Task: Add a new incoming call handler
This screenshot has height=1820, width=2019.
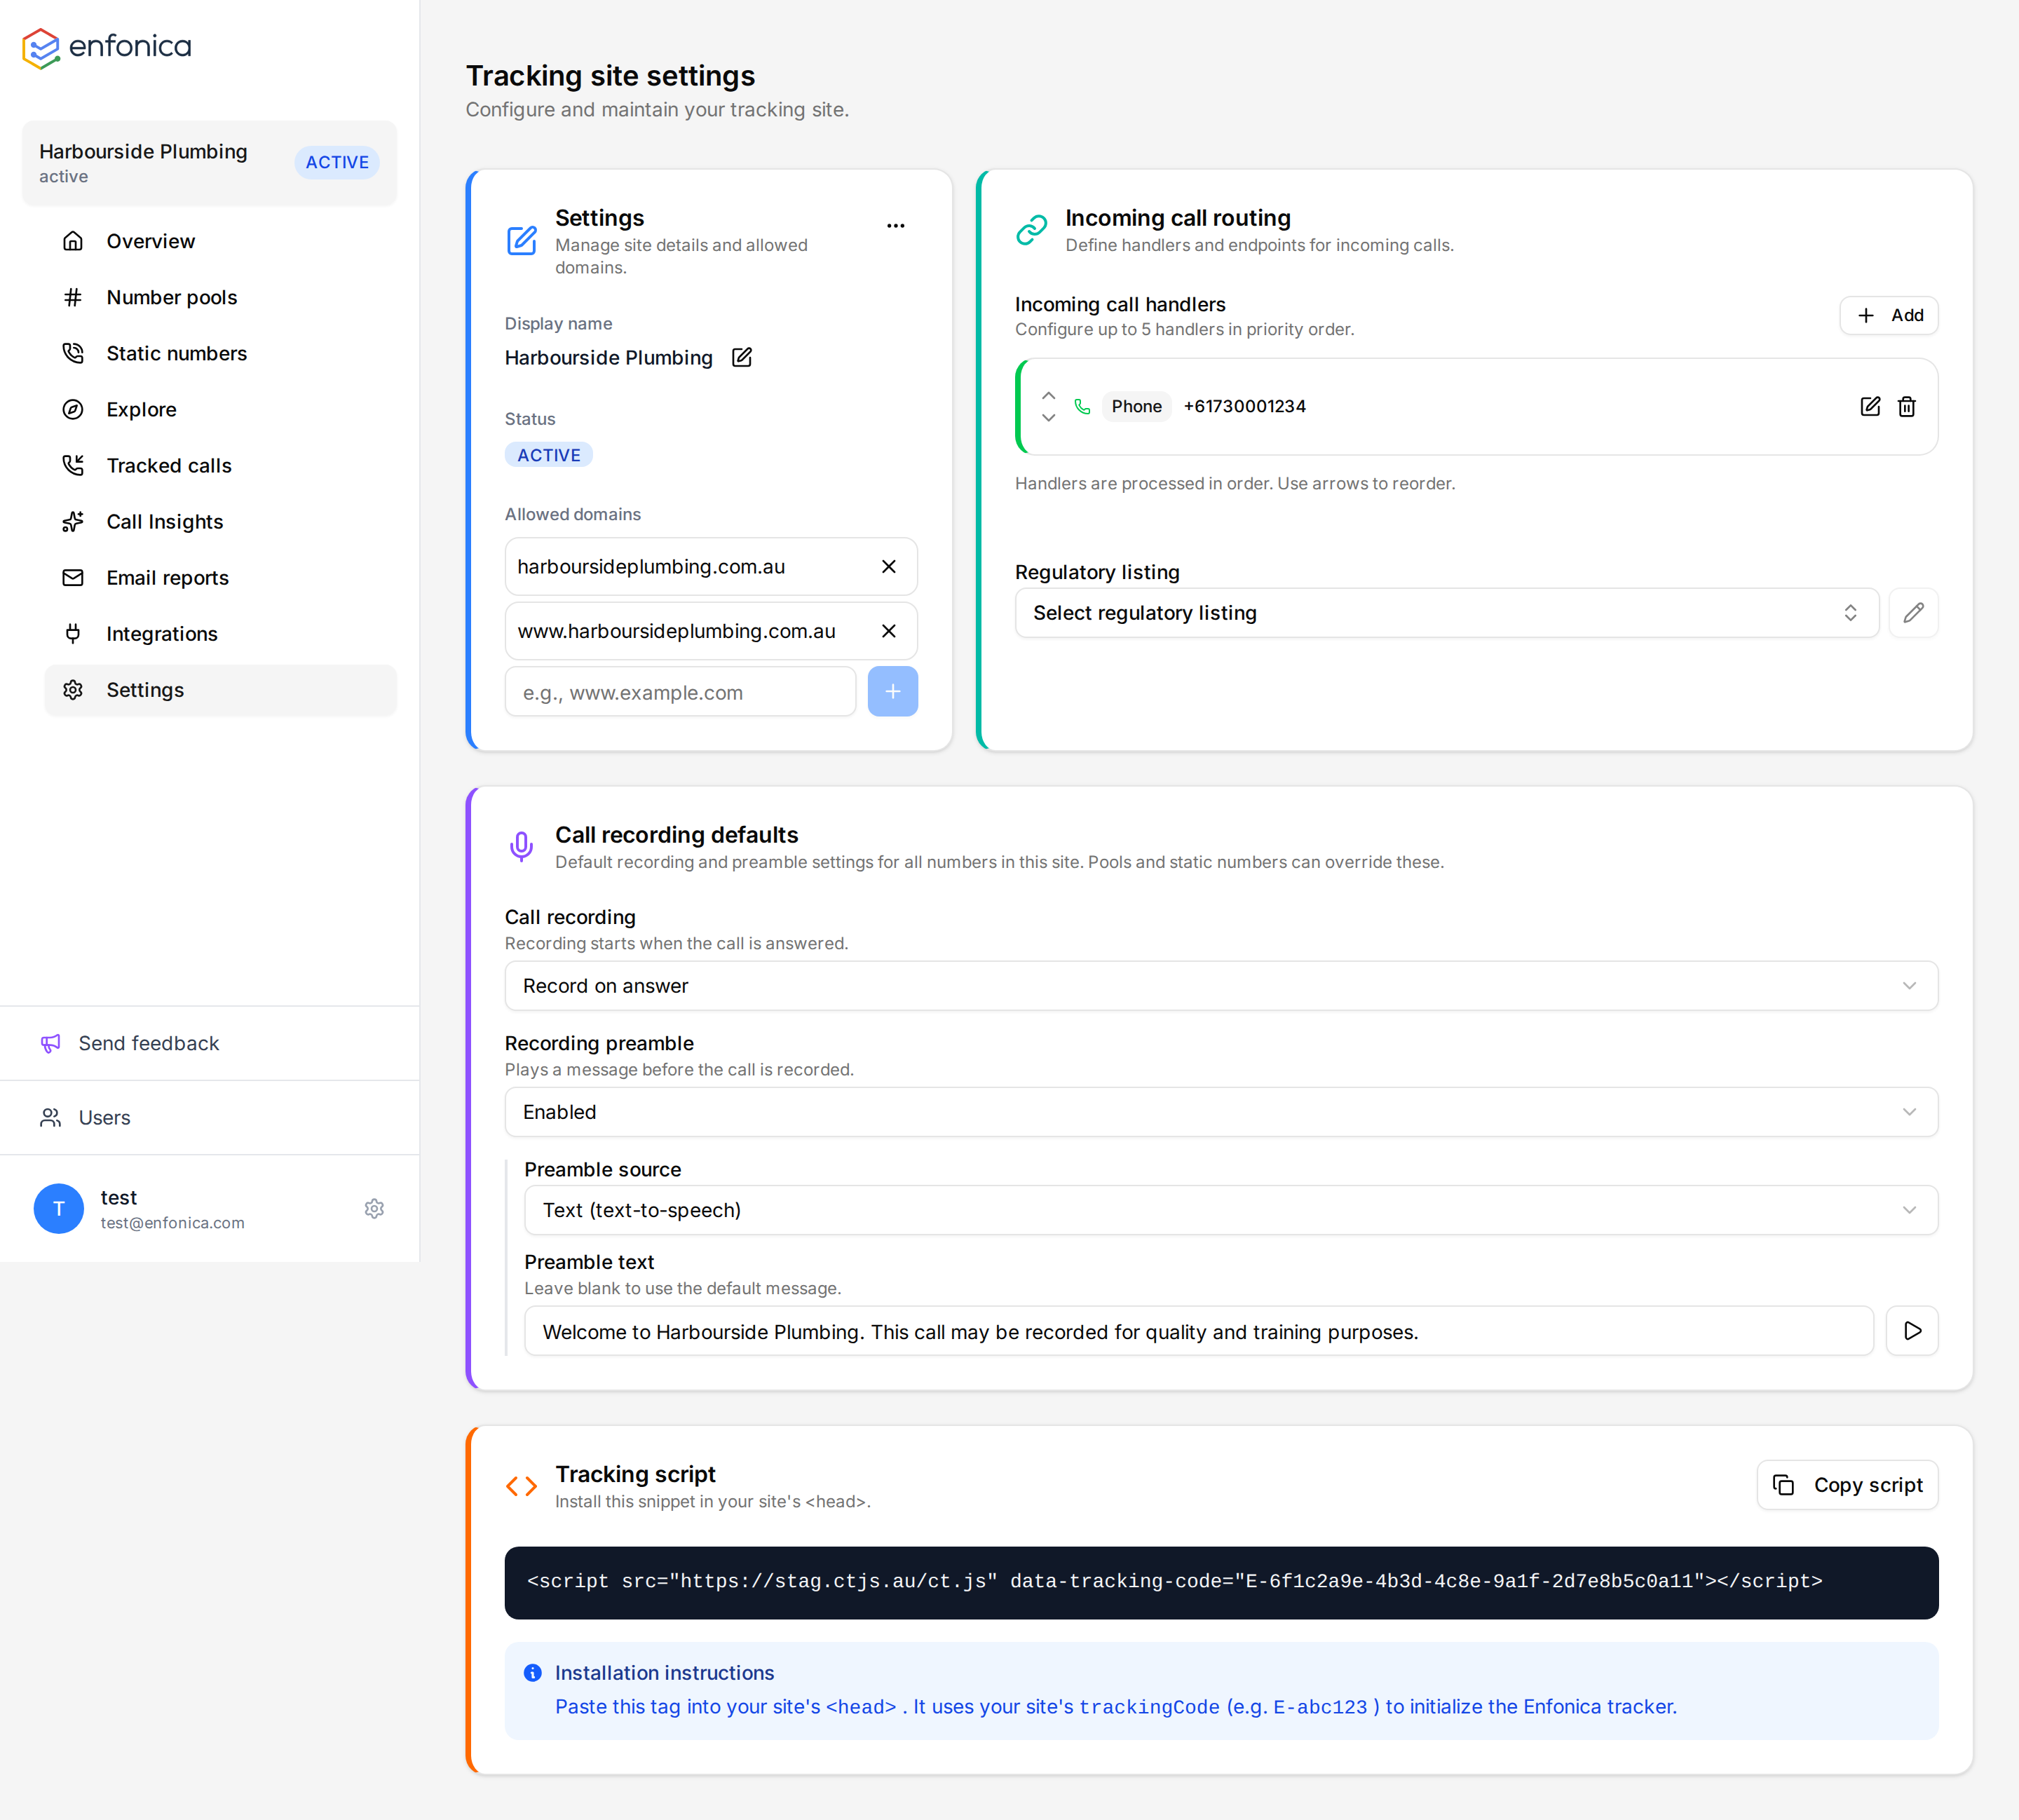Action: point(1889,315)
